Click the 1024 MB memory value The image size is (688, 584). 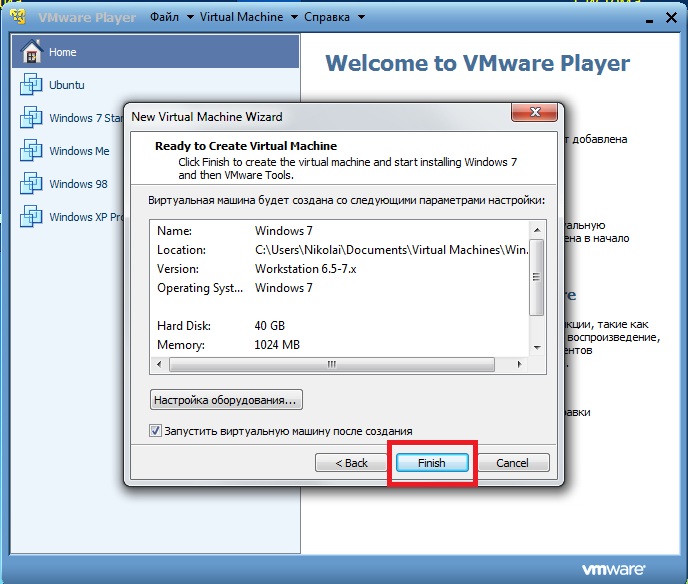[x=277, y=344]
